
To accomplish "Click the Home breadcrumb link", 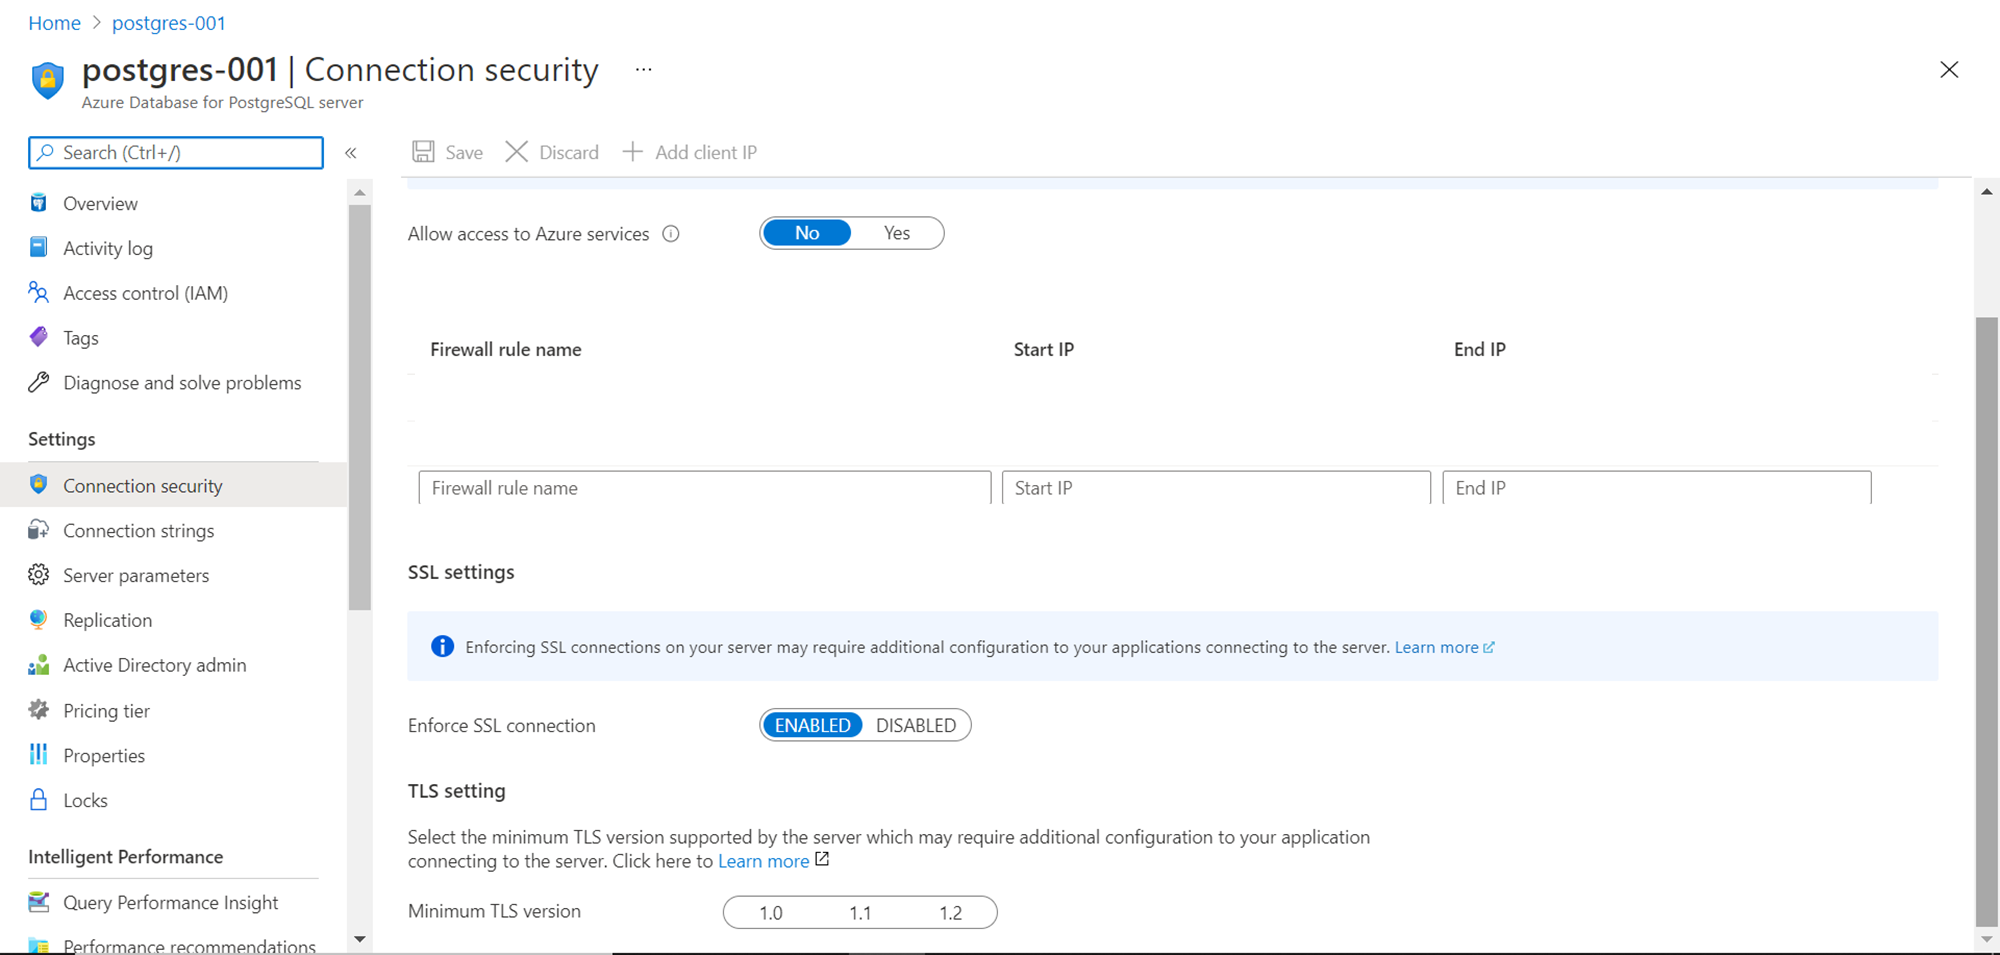I will tap(54, 23).
